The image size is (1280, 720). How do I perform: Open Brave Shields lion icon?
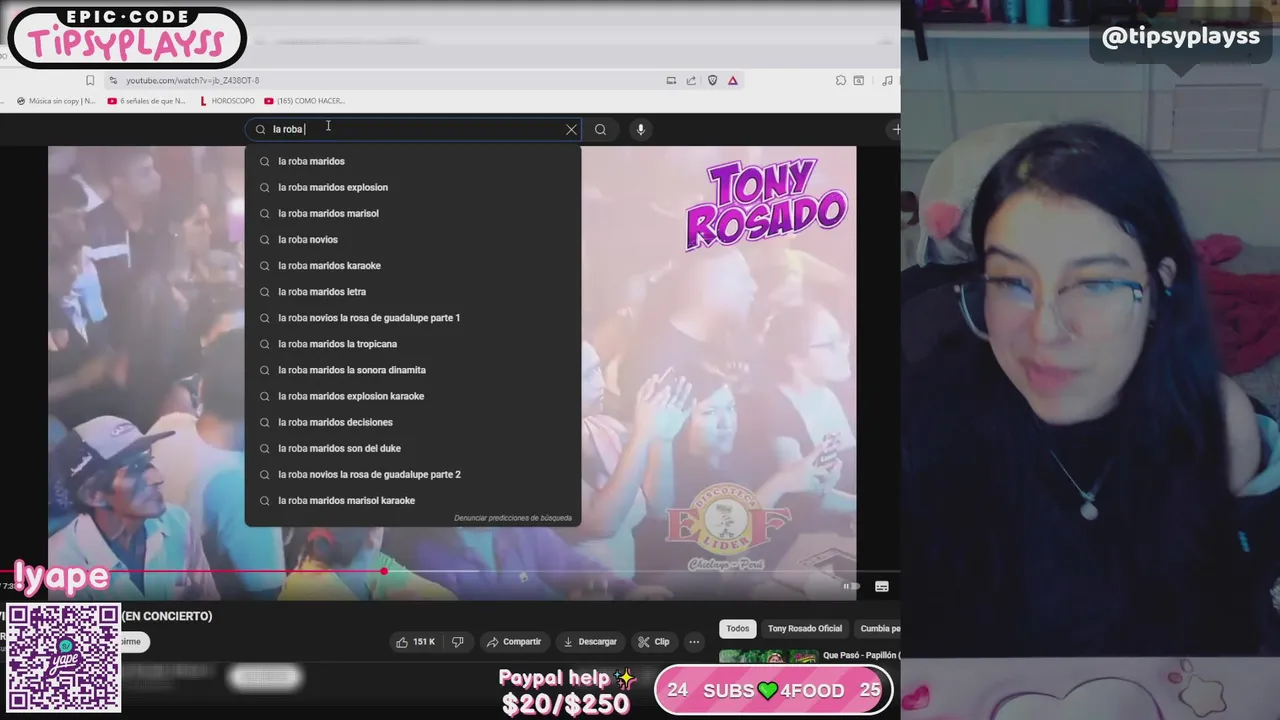pyautogui.click(x=712, y=80)
